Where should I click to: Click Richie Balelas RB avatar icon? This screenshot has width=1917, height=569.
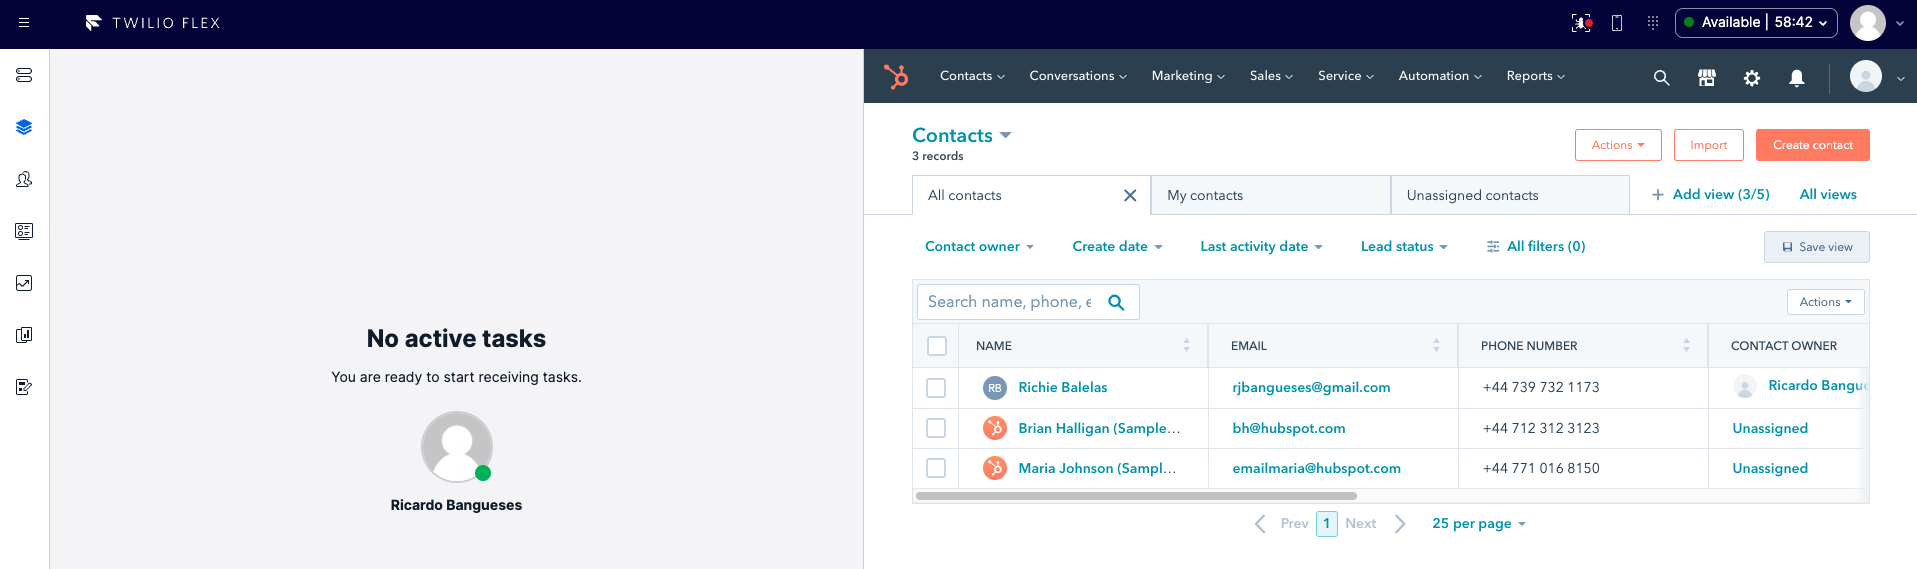(x=995, y=388)
